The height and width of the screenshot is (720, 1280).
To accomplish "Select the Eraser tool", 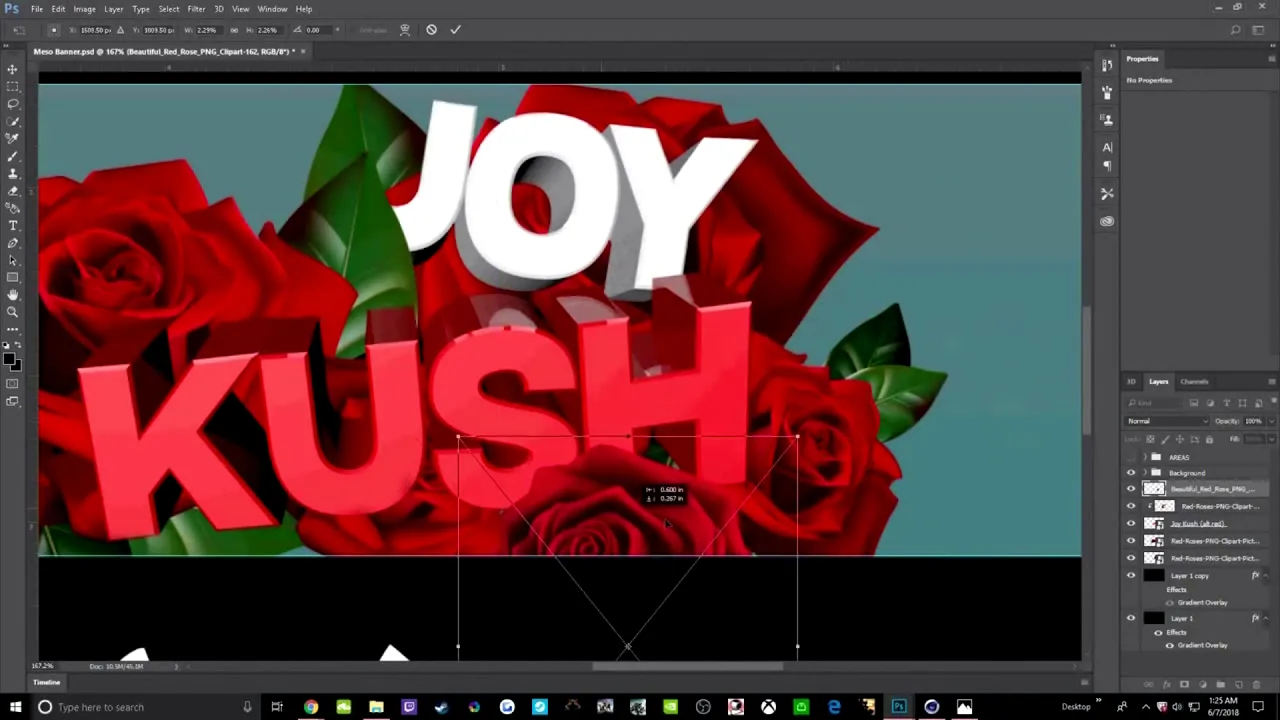I will click(x=12, y=191).
